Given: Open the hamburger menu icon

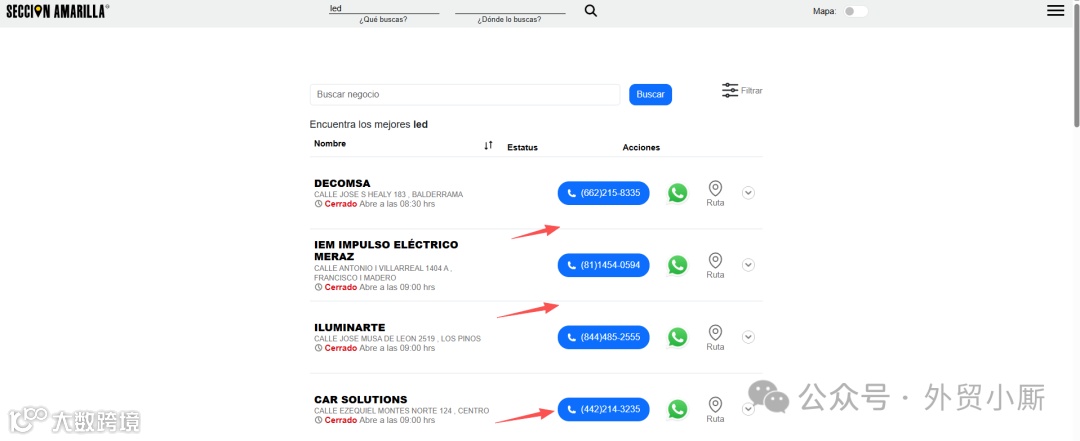Looking at the screenshot, I should coord(1055,10).
